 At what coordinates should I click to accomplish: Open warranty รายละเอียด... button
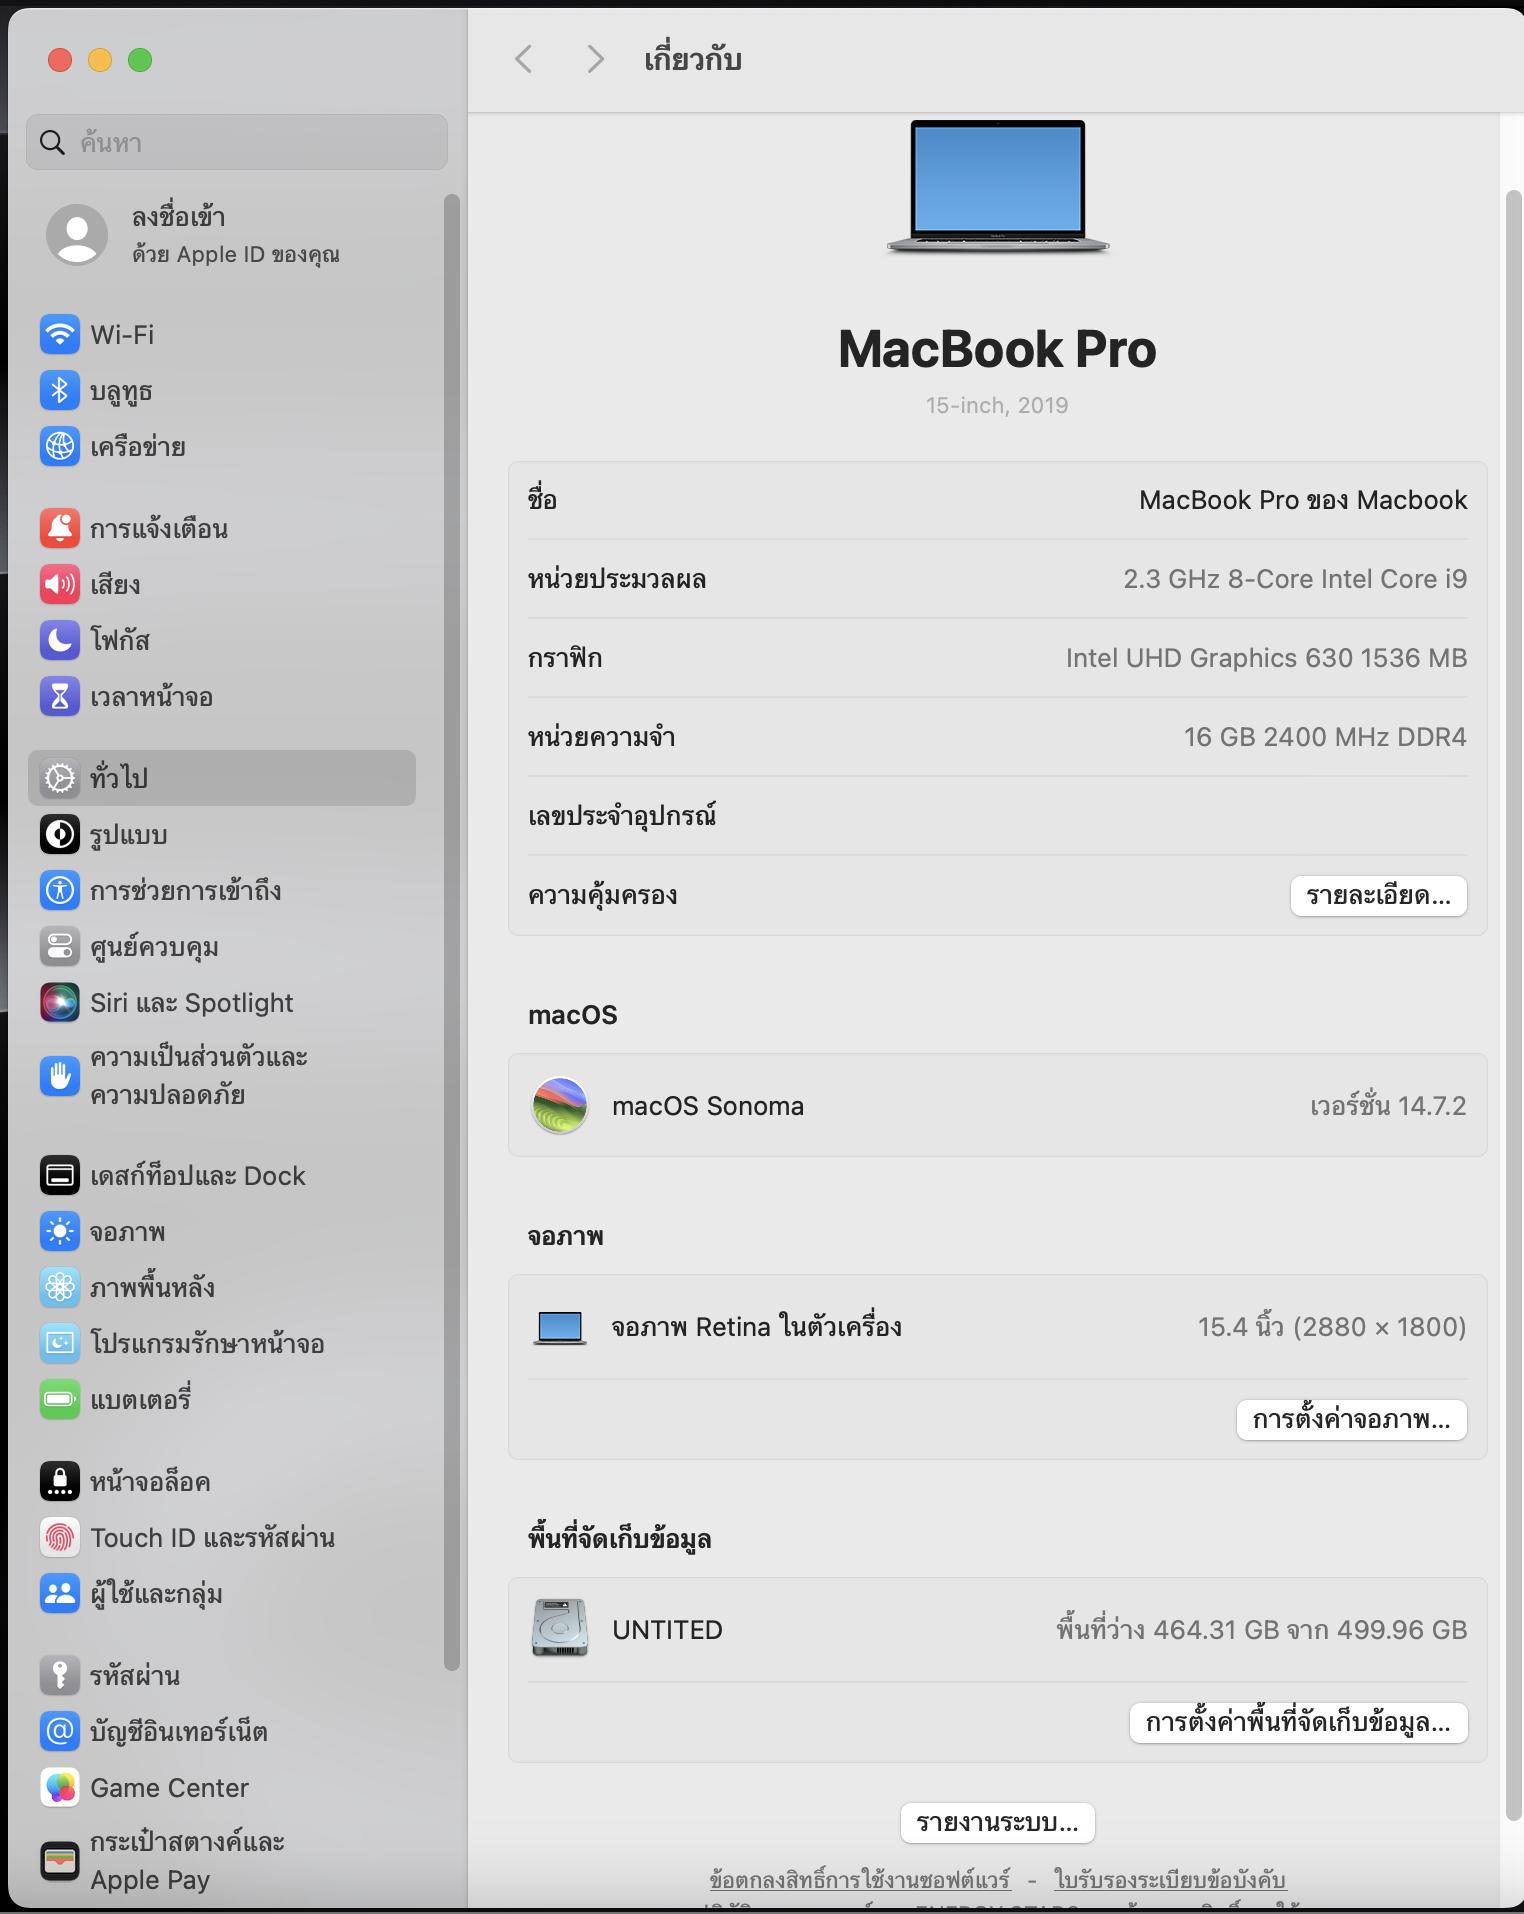[x=1378, y=896]
